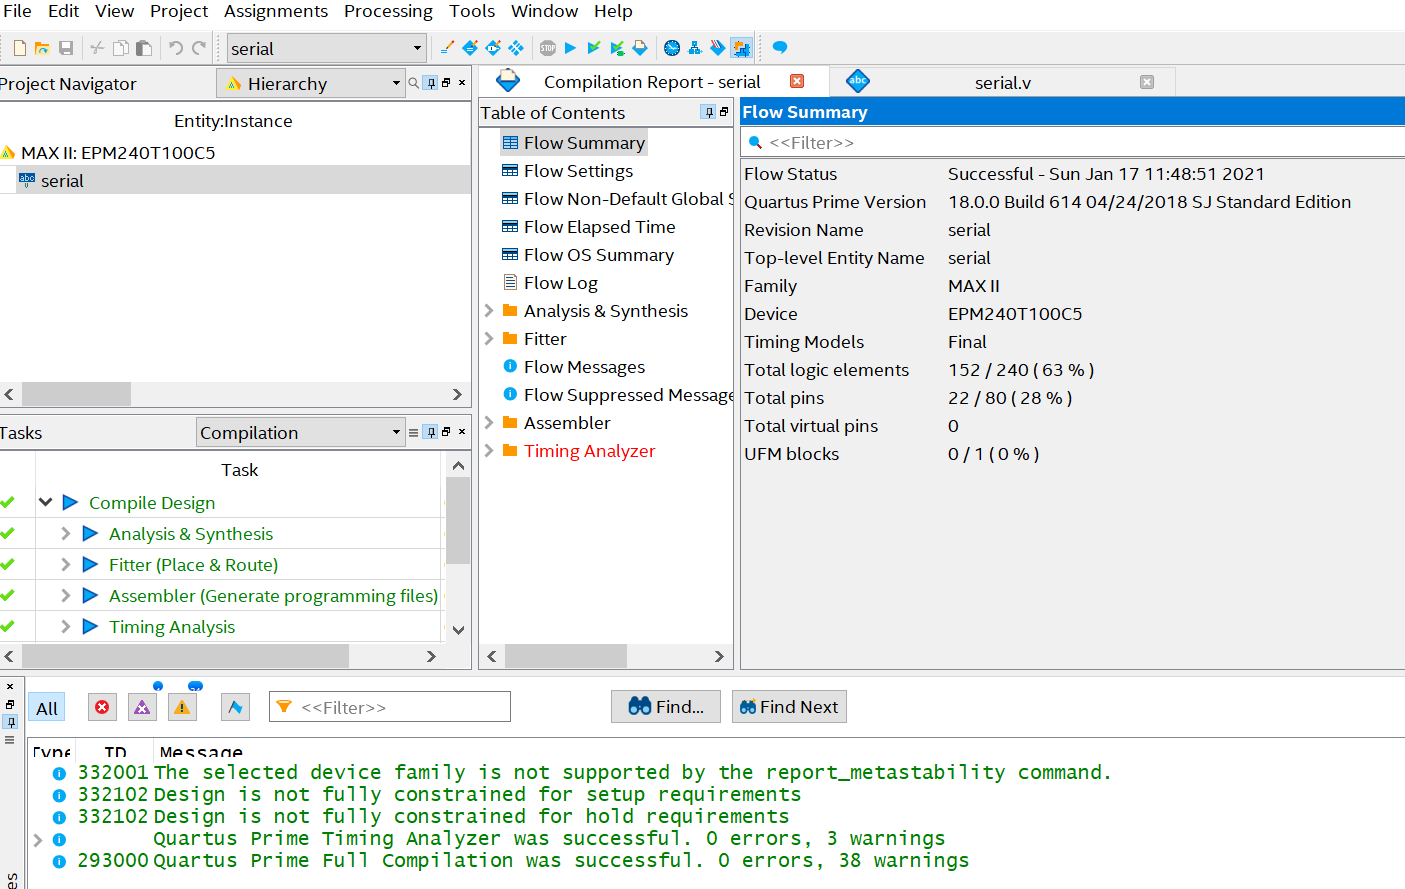Viewport: 1405px width, 889px height.
Task: Click the Stop Processing icon
Action: (548, 48)
